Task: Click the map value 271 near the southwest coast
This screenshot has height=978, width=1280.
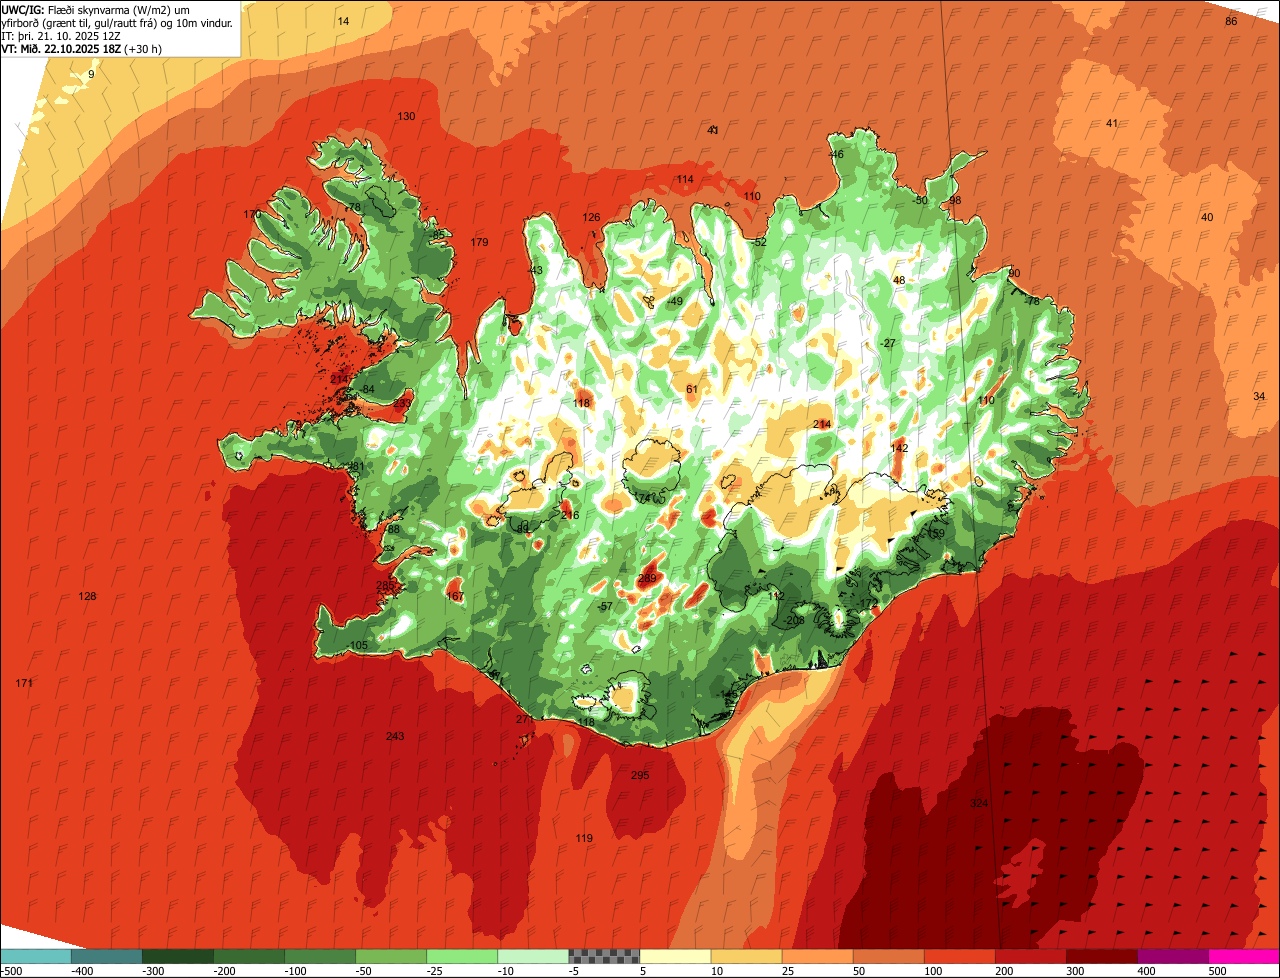Action: click(525, 719)
